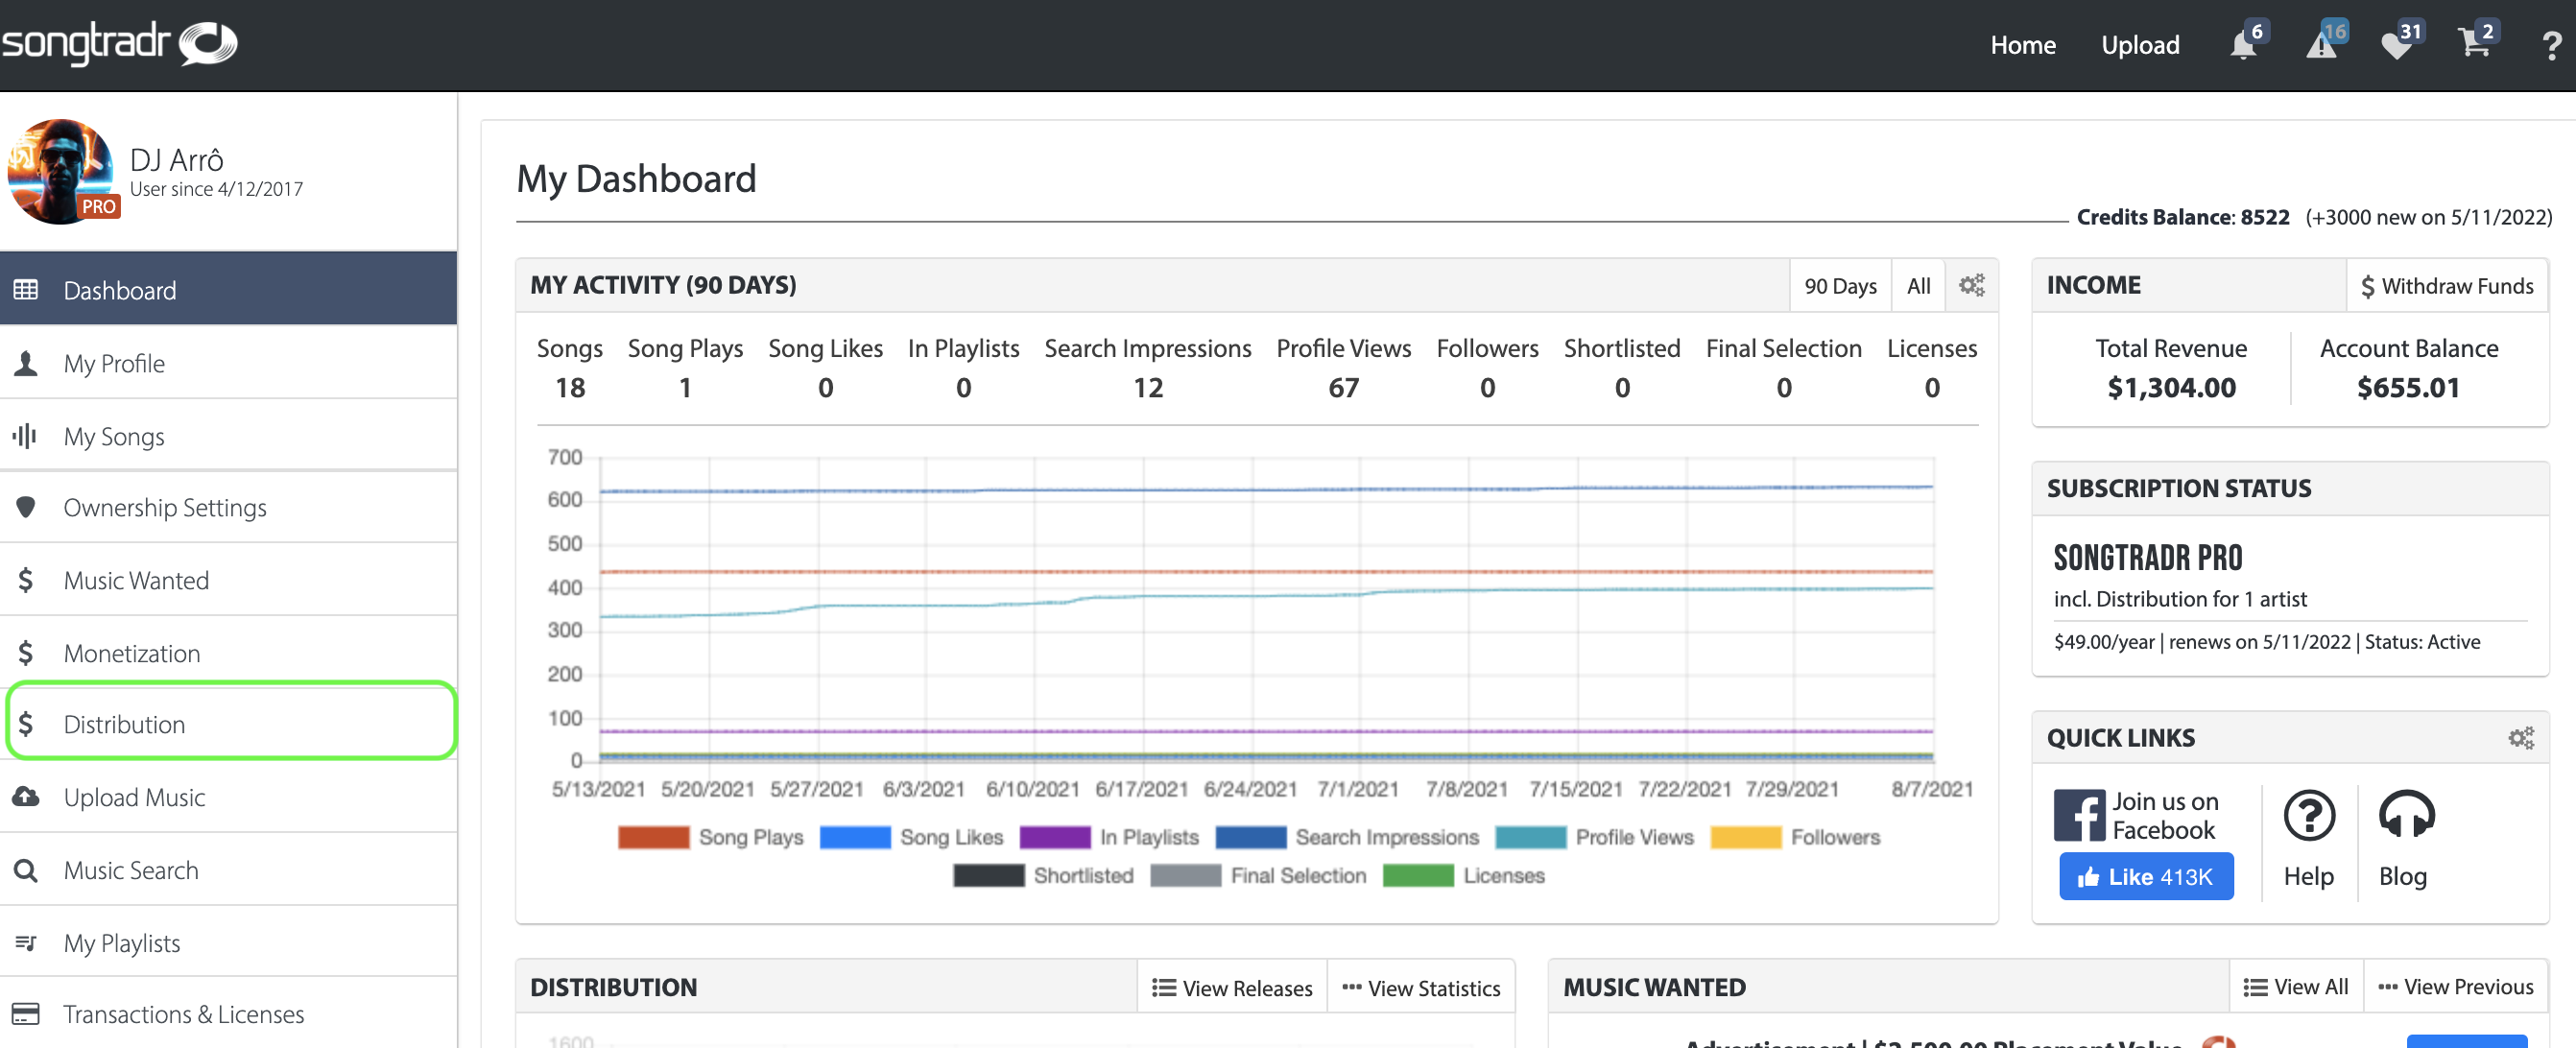The image size is (2576, 1048).
Task: Open Quick Links settings gear icon
Action: (2521, 738)
